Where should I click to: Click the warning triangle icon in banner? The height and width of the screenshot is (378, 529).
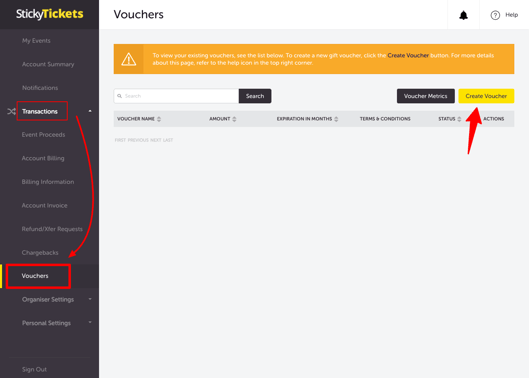click(129, 59)
